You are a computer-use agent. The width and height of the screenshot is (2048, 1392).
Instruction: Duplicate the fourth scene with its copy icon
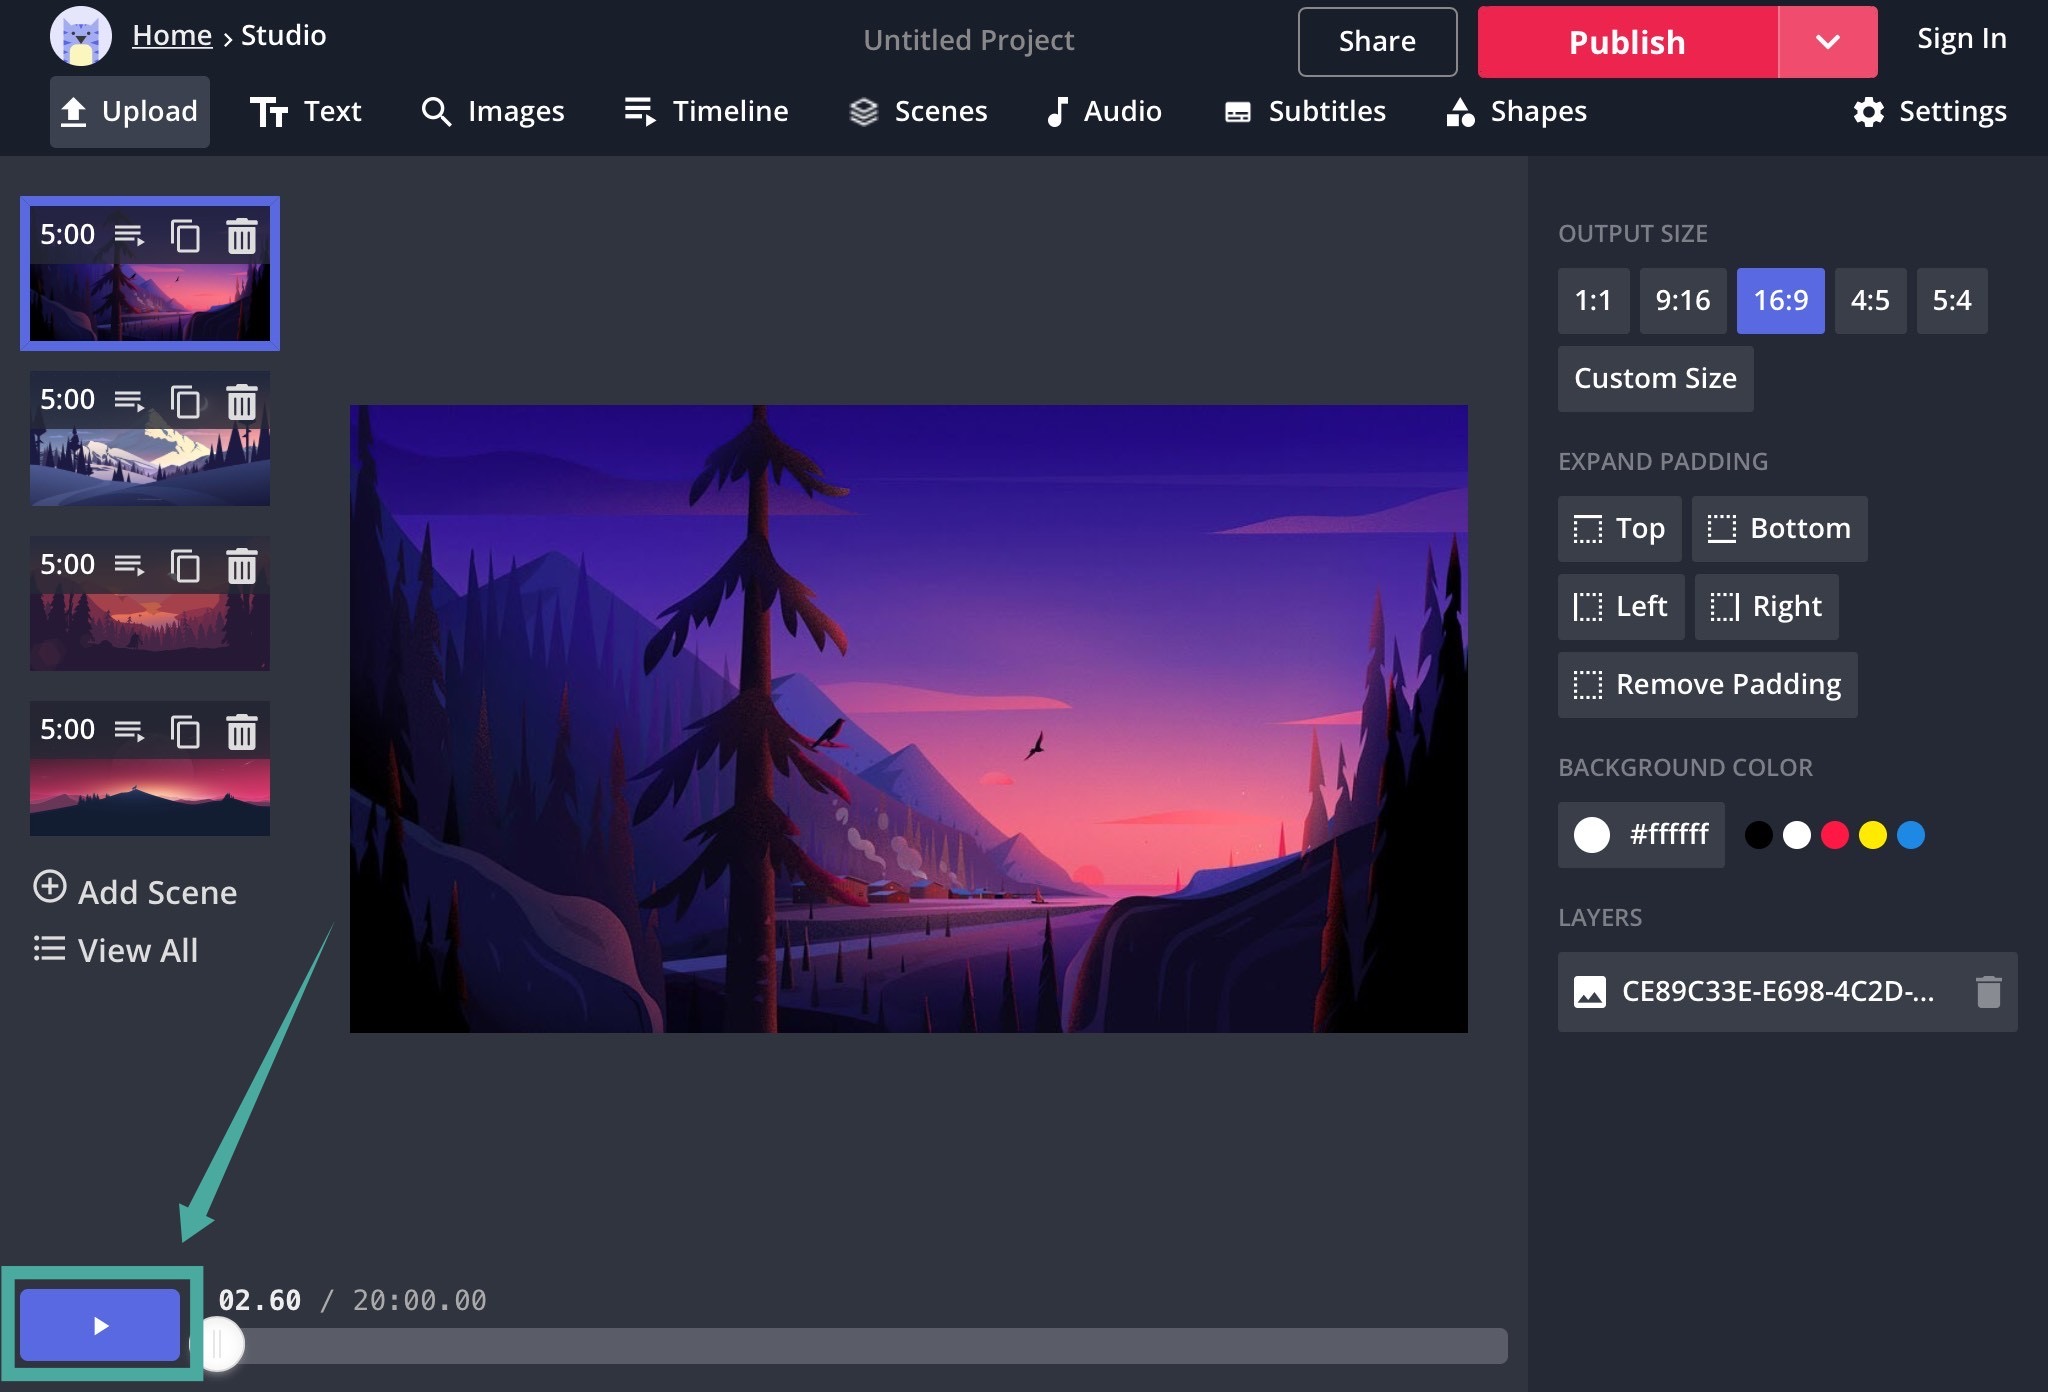point(185,731)
